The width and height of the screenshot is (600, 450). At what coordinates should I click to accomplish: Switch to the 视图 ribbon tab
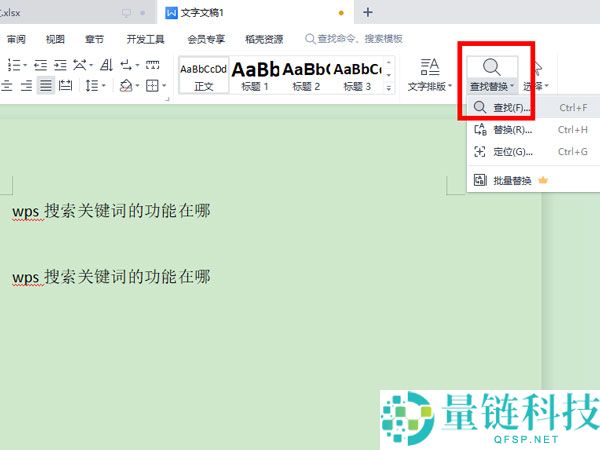55,39
